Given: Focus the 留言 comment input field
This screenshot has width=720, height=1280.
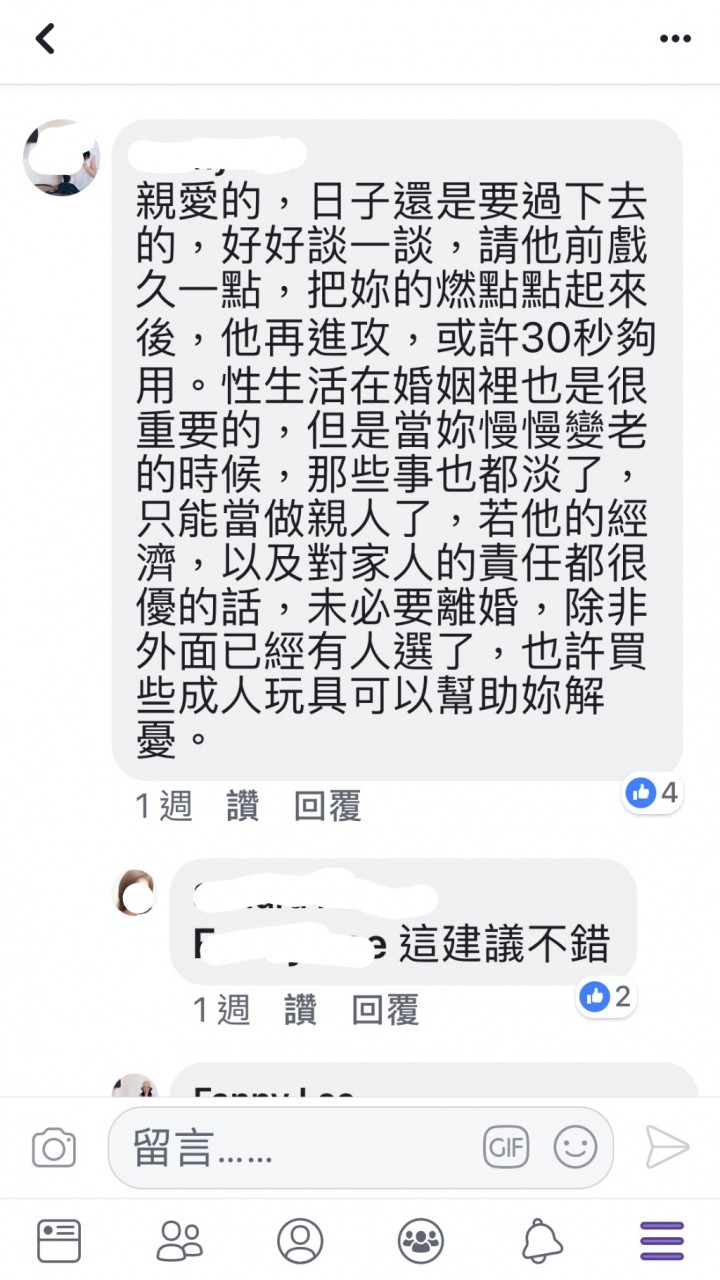Looking at the screenshot, I should (x=360, y=1147).
